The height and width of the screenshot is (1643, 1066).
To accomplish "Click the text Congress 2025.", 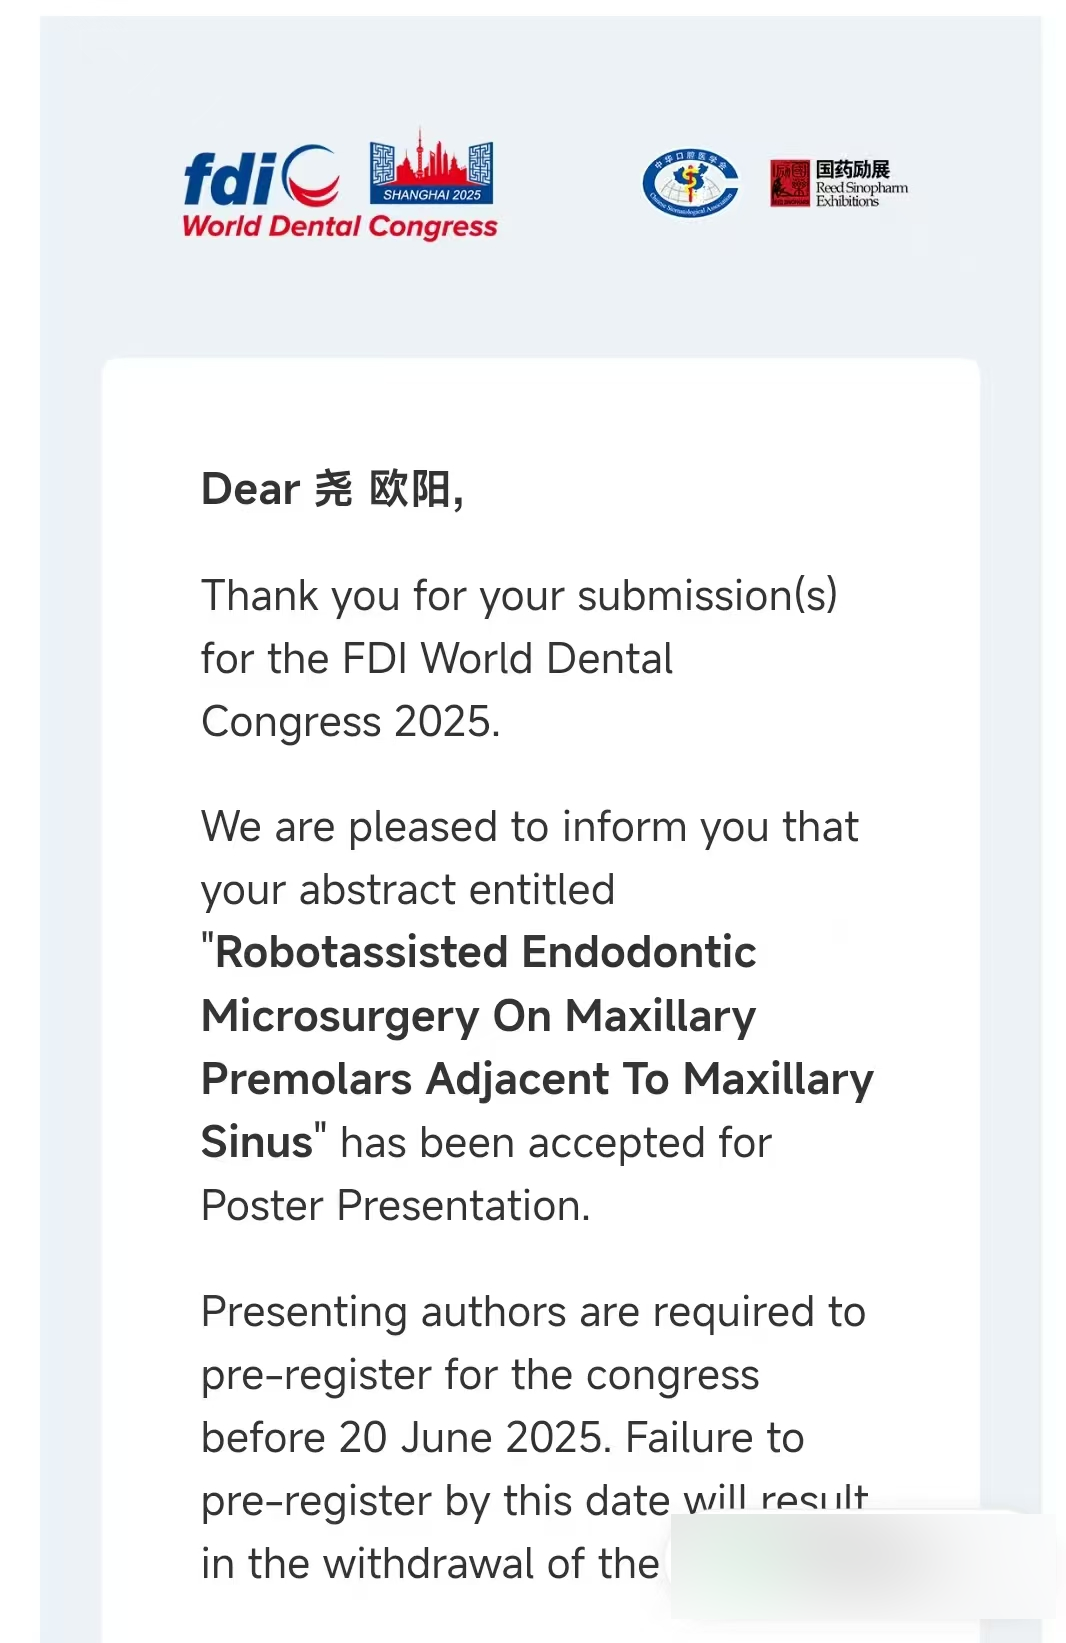I will [x=350, y=722].
